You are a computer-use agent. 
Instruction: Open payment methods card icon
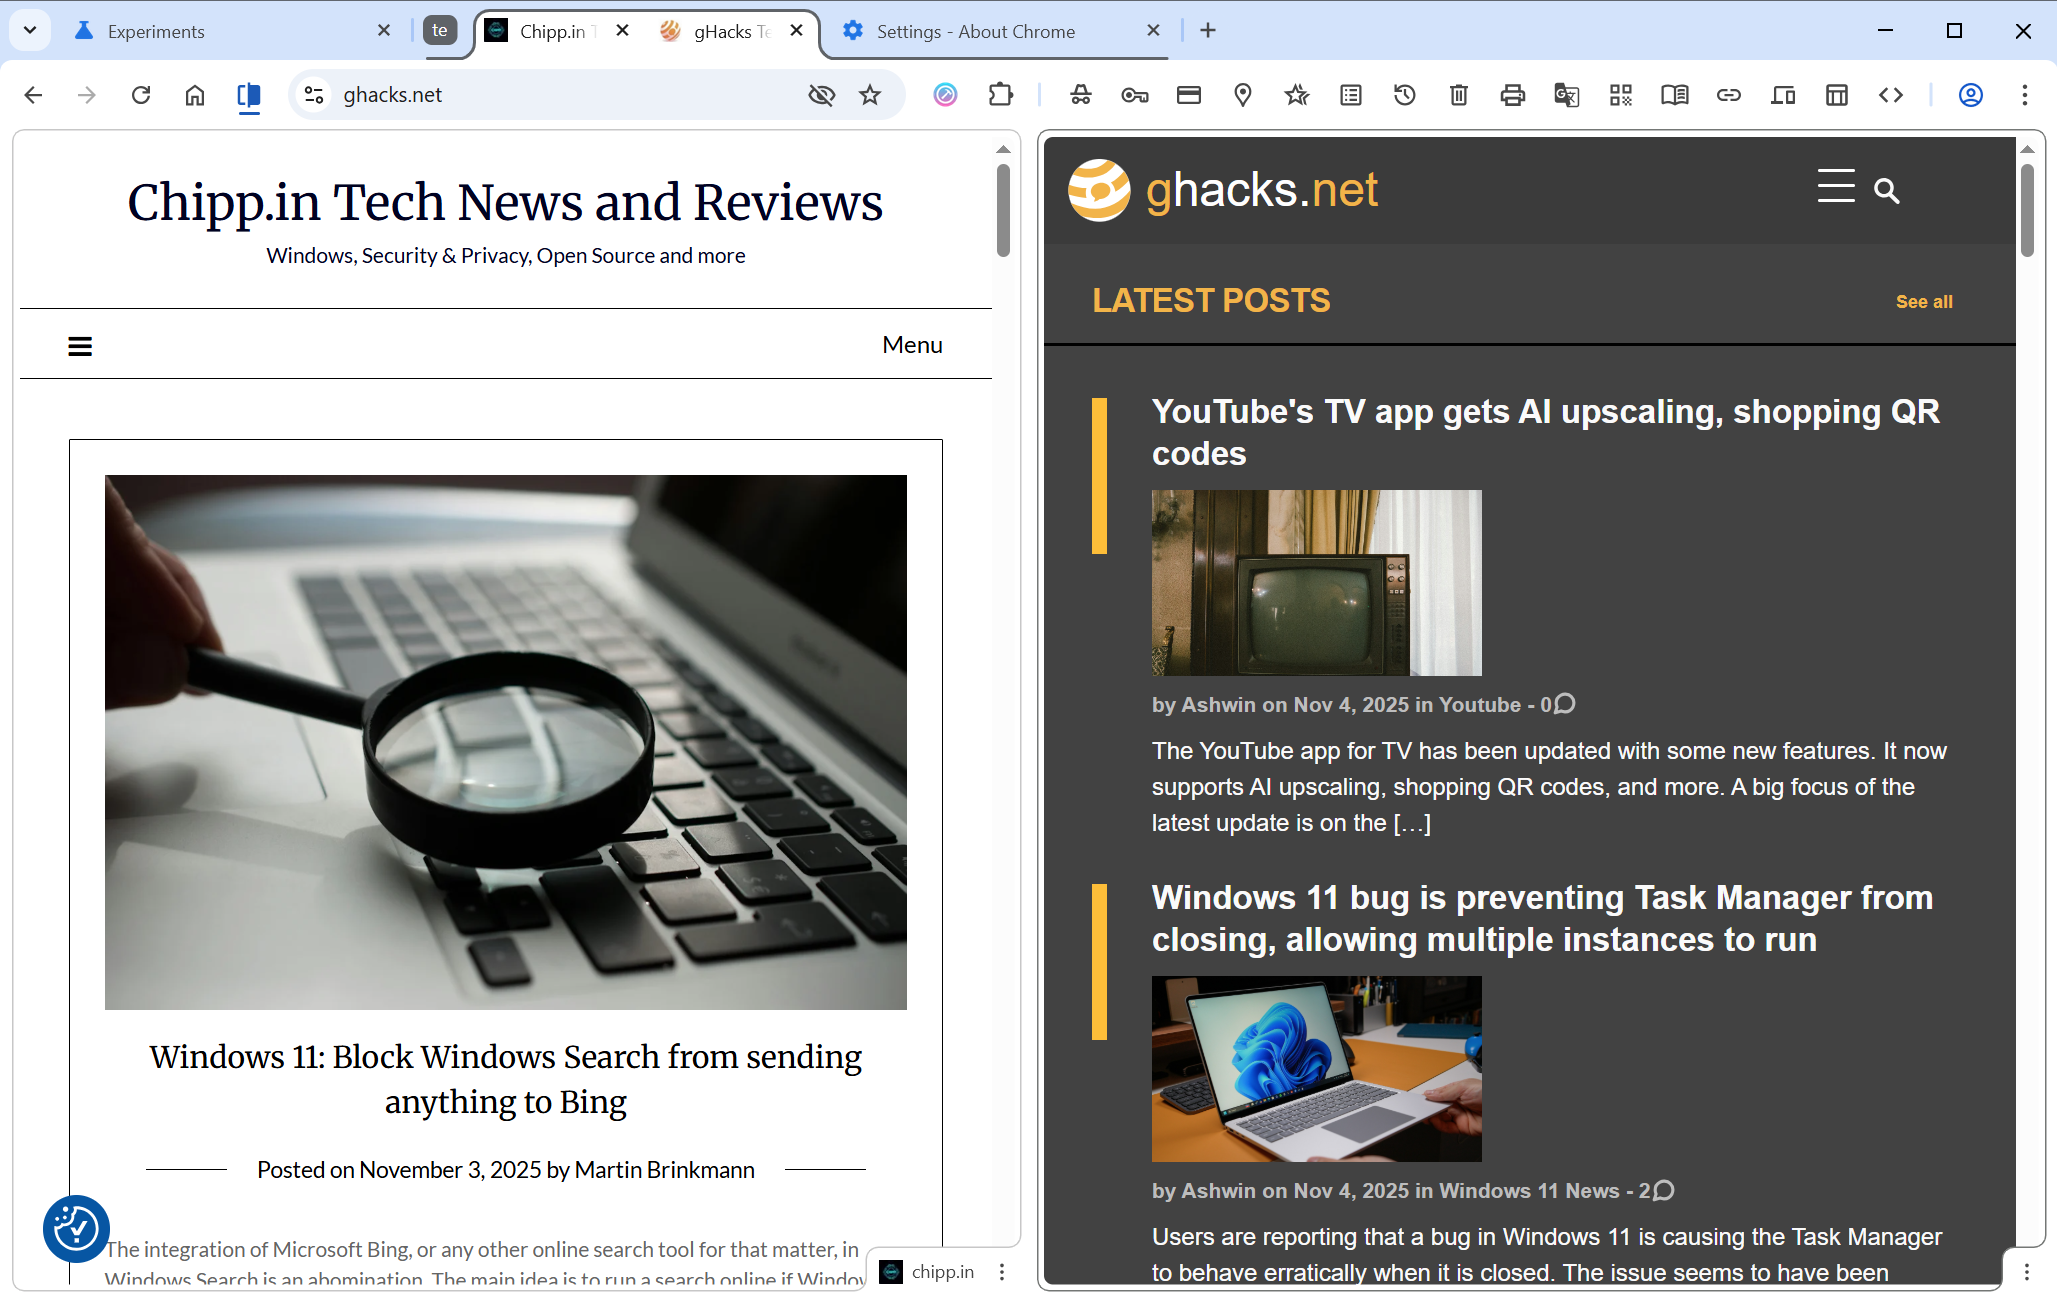(1189, 95)
